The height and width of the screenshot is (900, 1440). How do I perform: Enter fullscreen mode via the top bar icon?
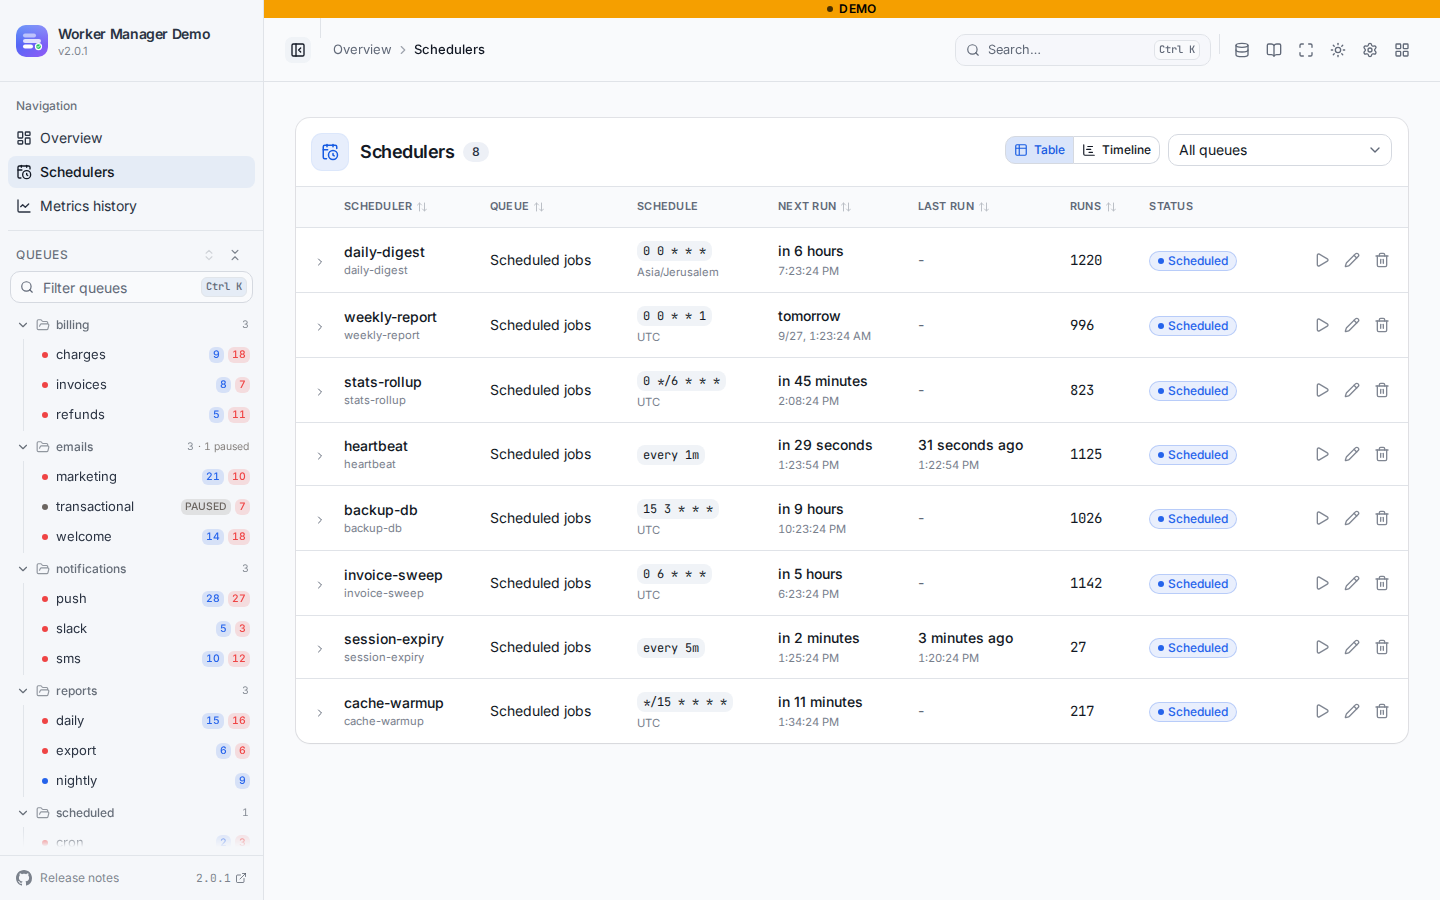pyautogui.click(x=1306, y=50)
